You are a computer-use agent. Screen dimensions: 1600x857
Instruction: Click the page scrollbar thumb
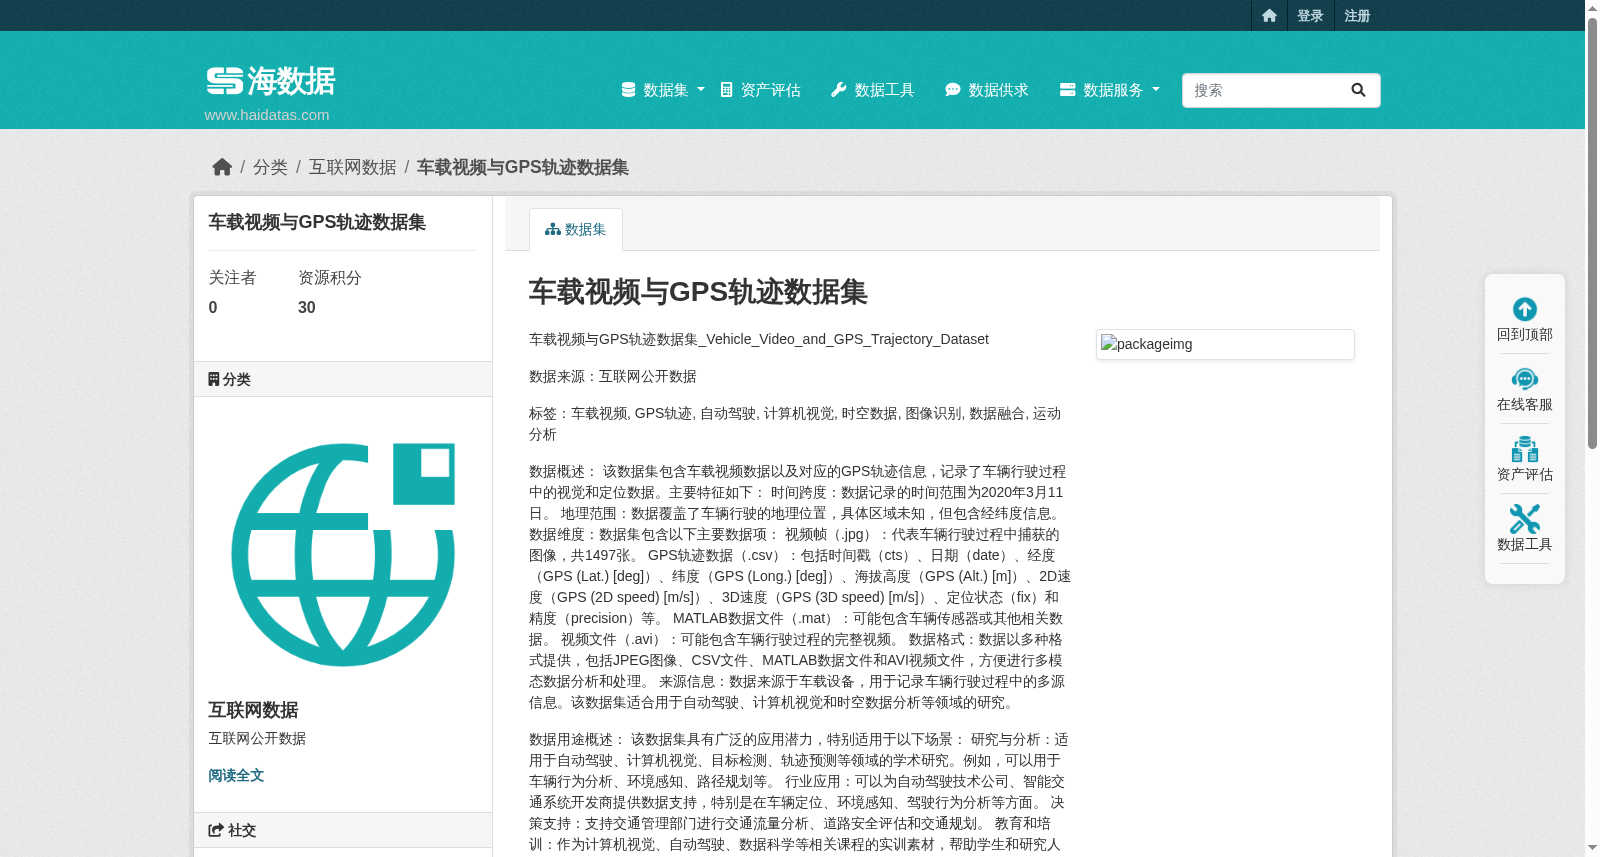tap(1592, 232)
